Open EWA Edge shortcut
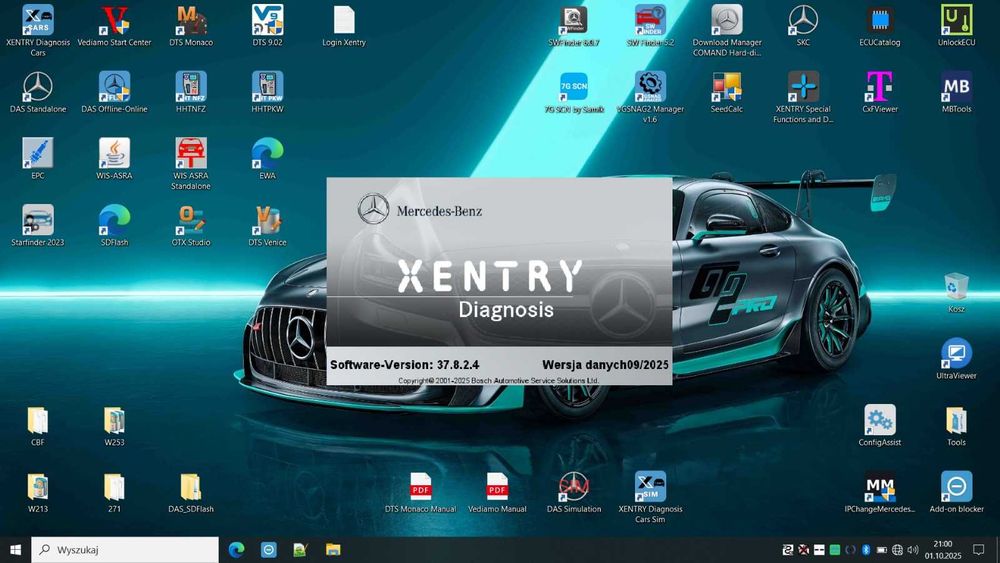The image size is (1000, 563). click(267, 154)
